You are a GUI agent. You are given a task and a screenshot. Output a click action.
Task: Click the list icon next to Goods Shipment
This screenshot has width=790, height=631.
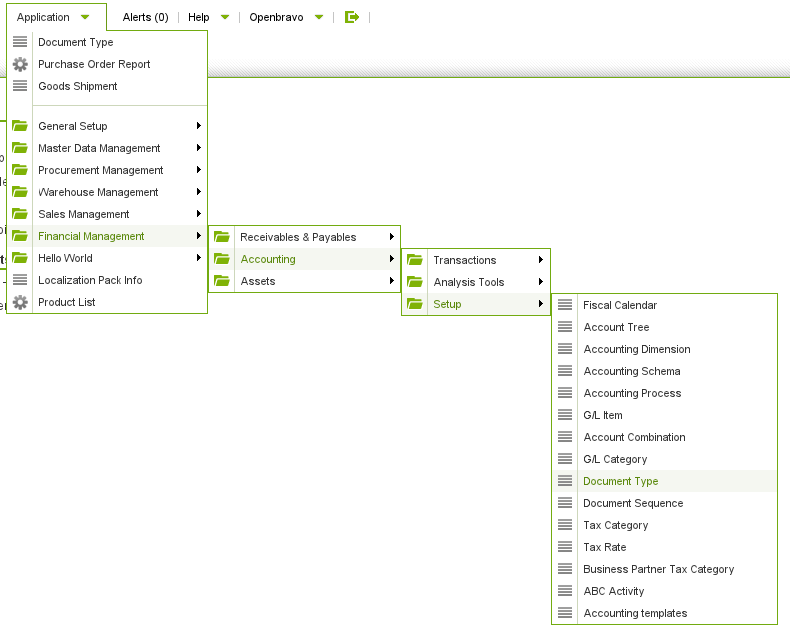20,86
